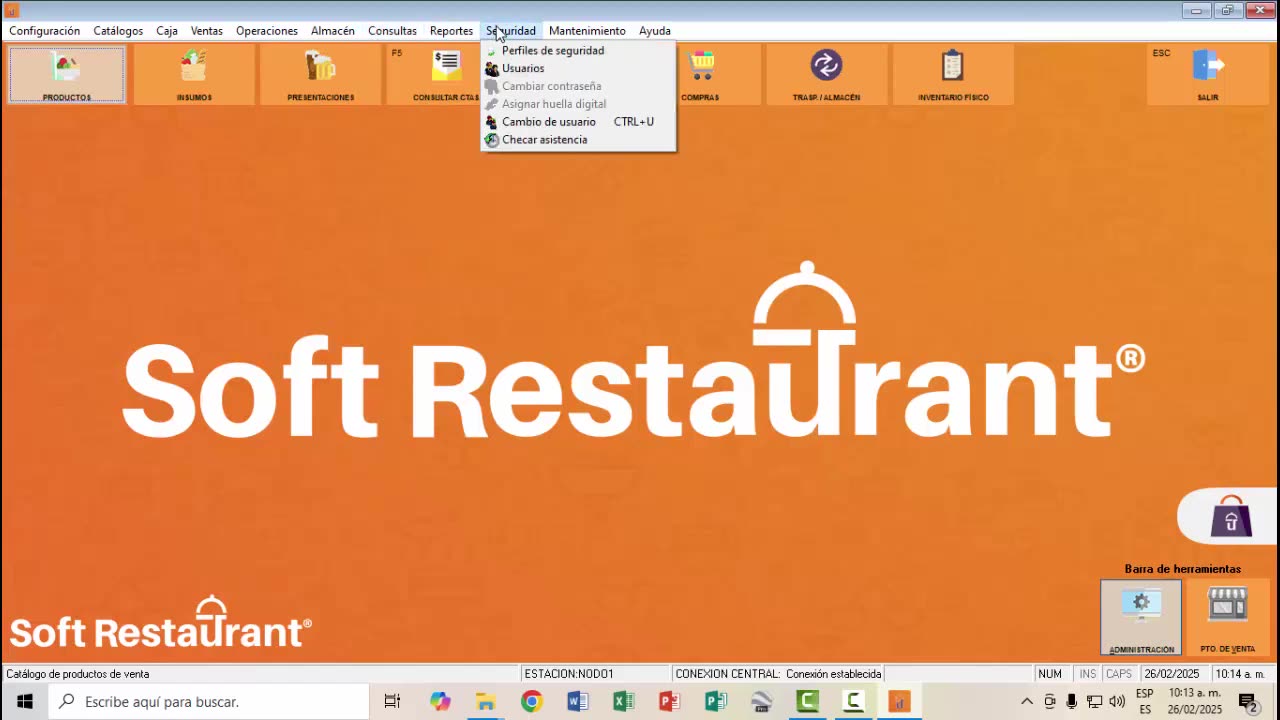Open Soft Restaurant taskbar icon
1280x720 pixels.
point(899,702)
